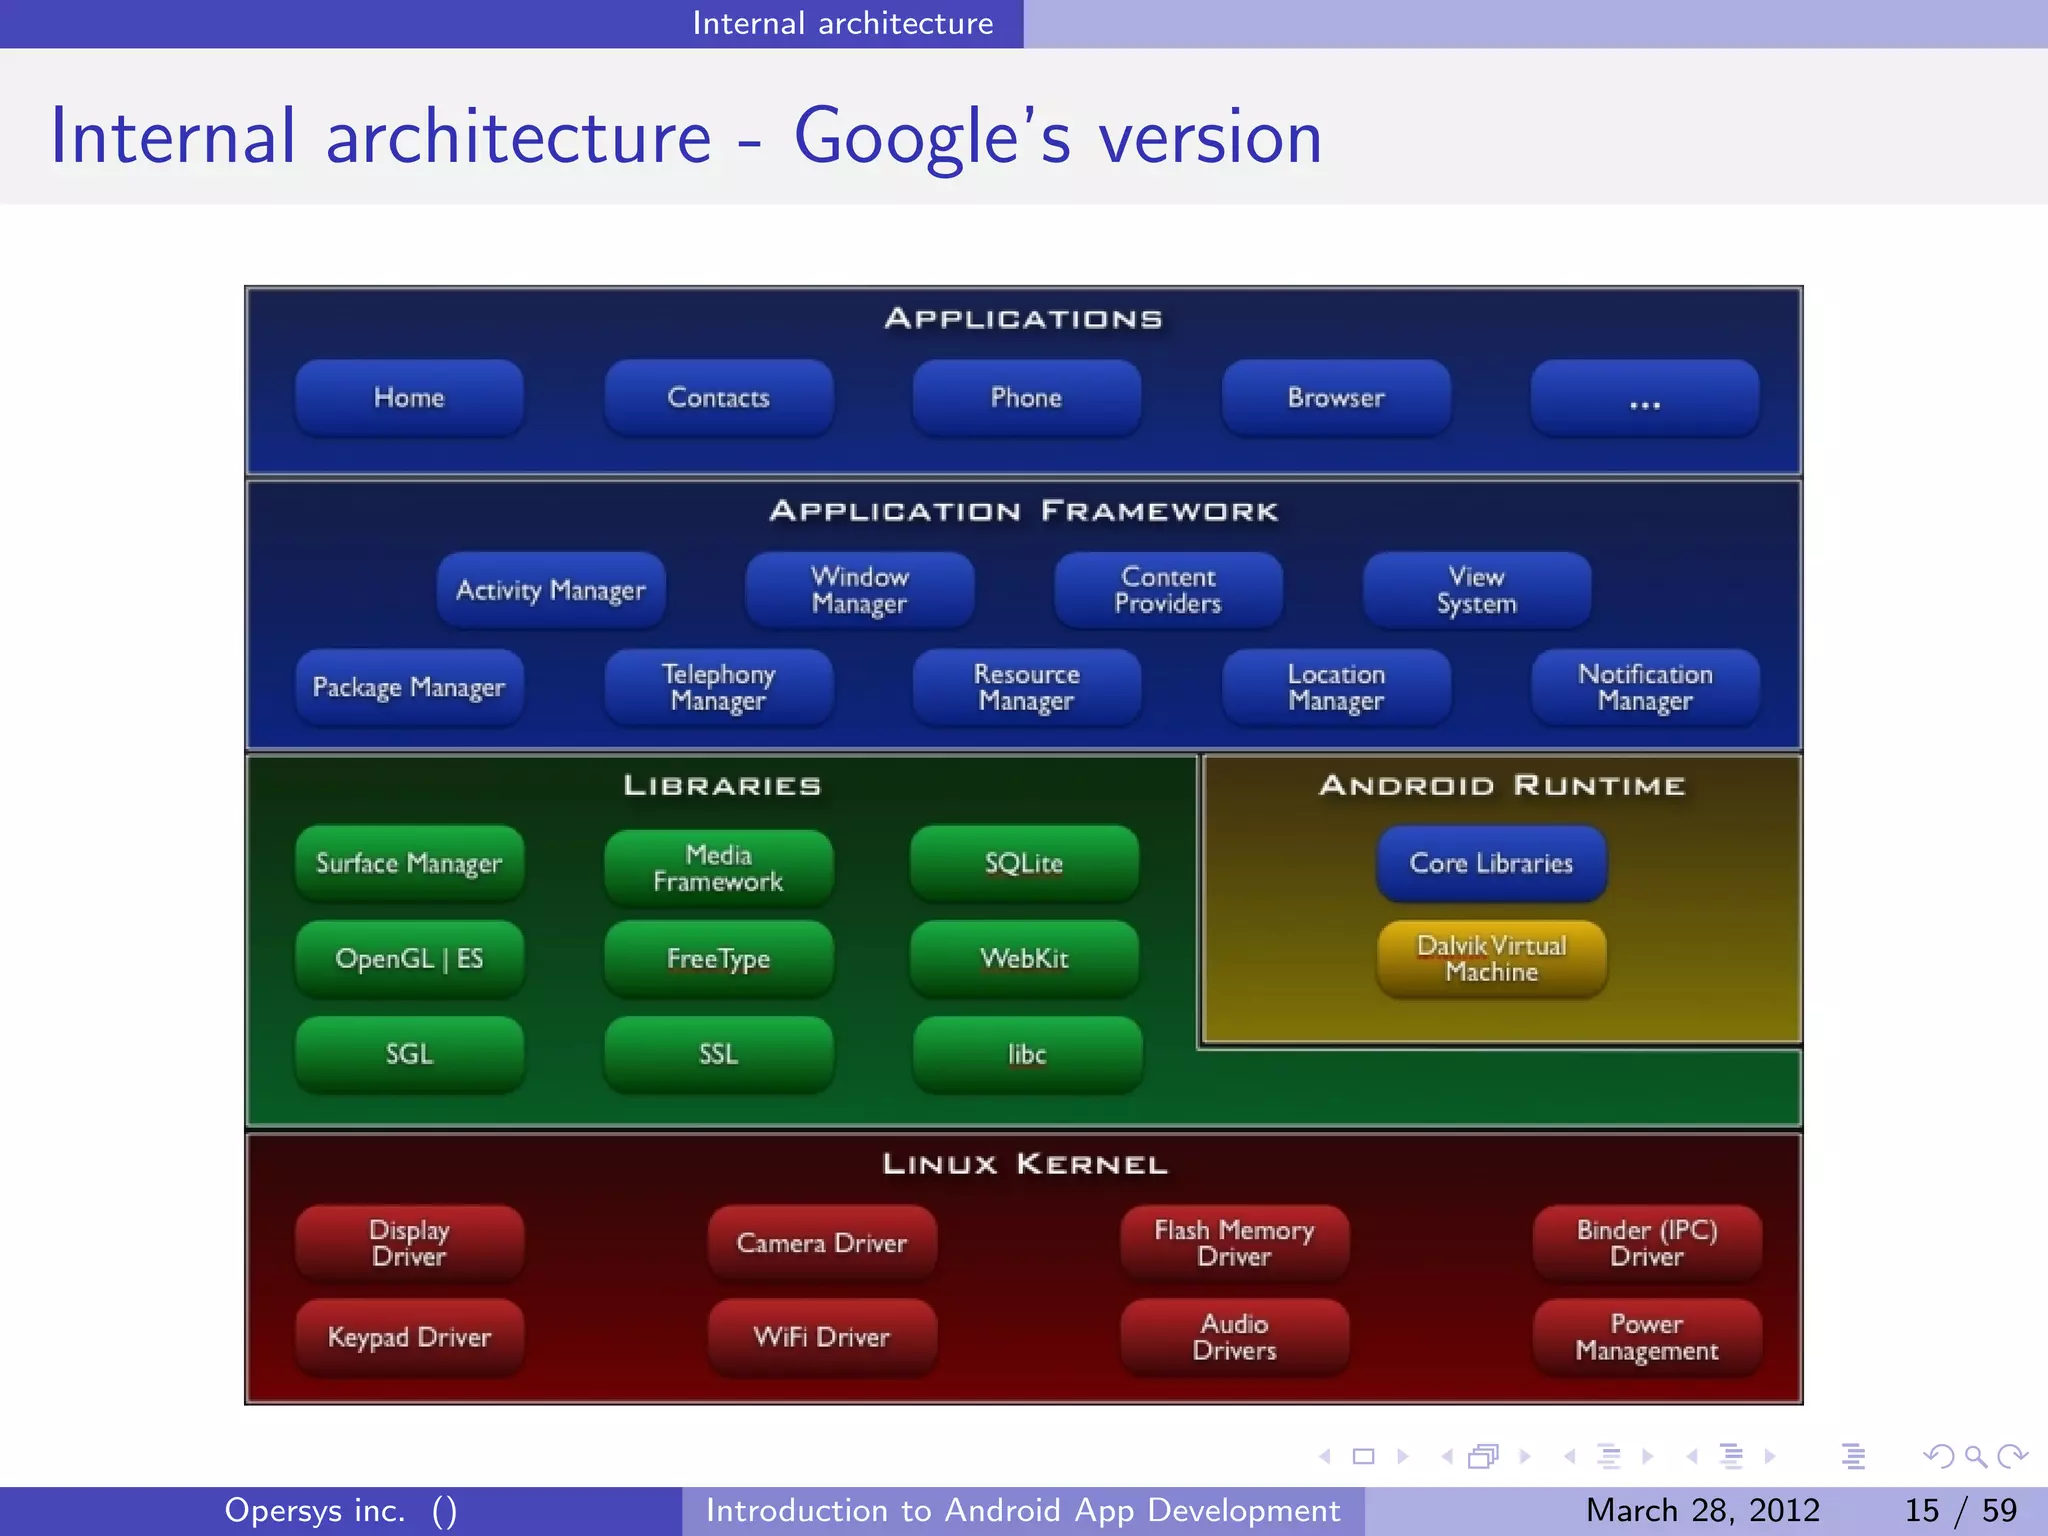The image size is (2048, 1536).
Task: Click the March 28, 2012 date
Action: tap(1703, 1510)
